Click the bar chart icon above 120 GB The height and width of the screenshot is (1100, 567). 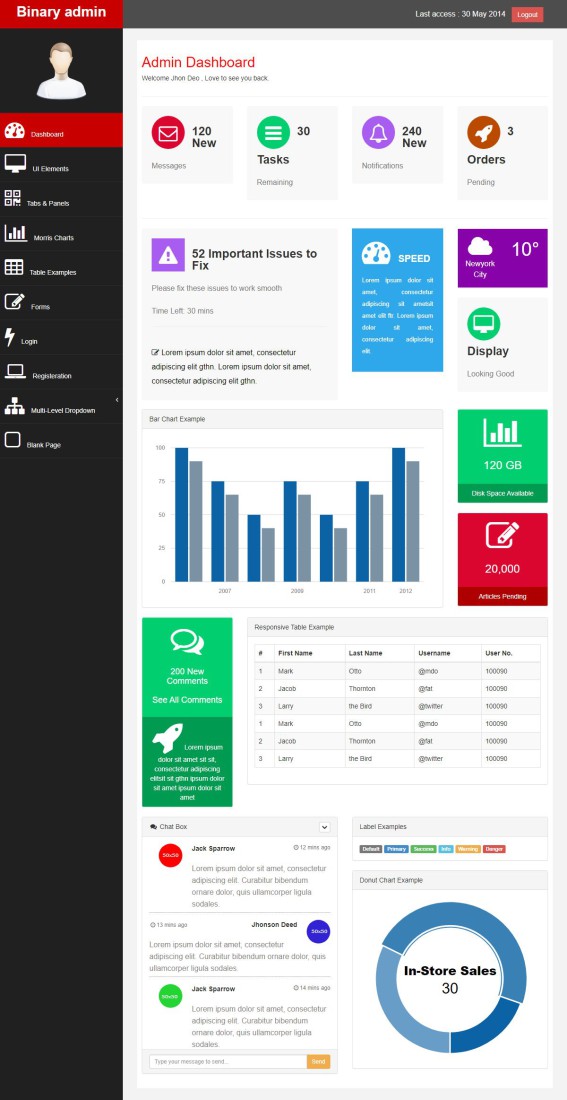click(502, 433)
